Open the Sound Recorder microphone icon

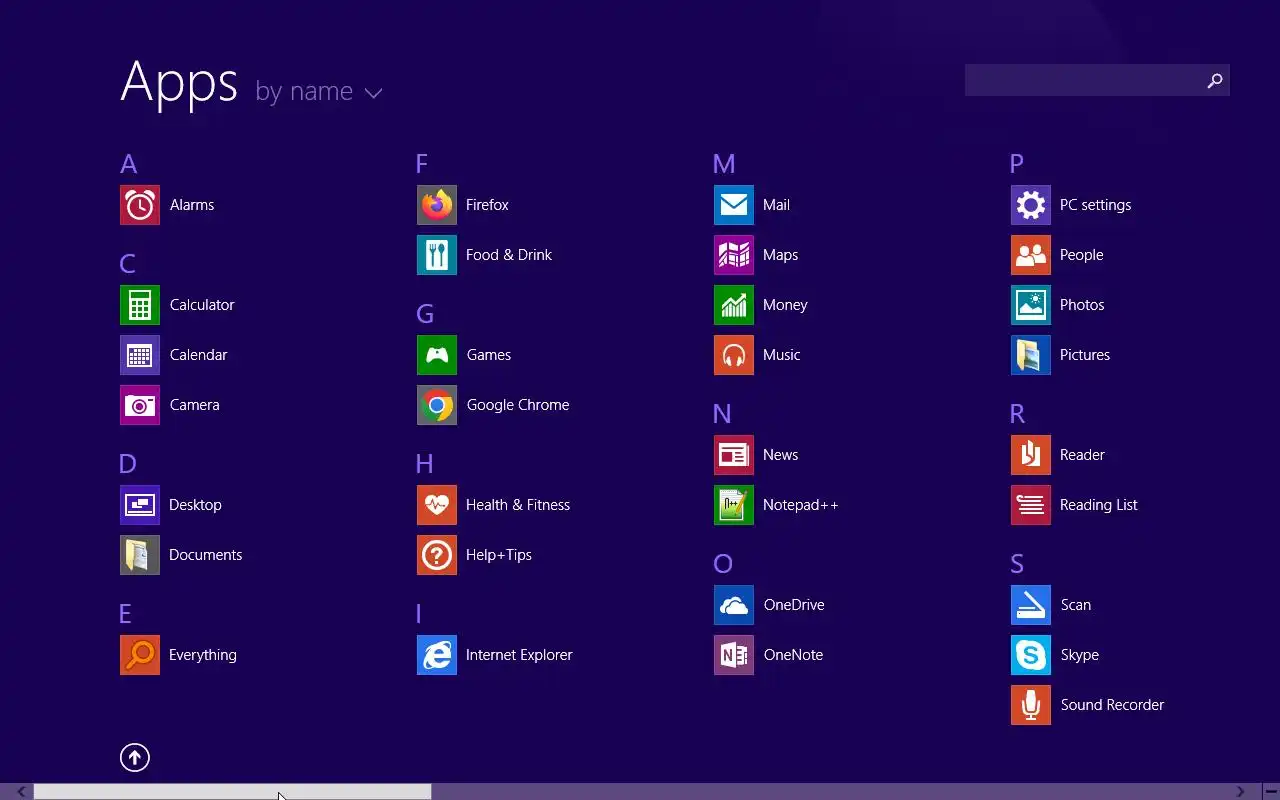(x=1031, y=705)
